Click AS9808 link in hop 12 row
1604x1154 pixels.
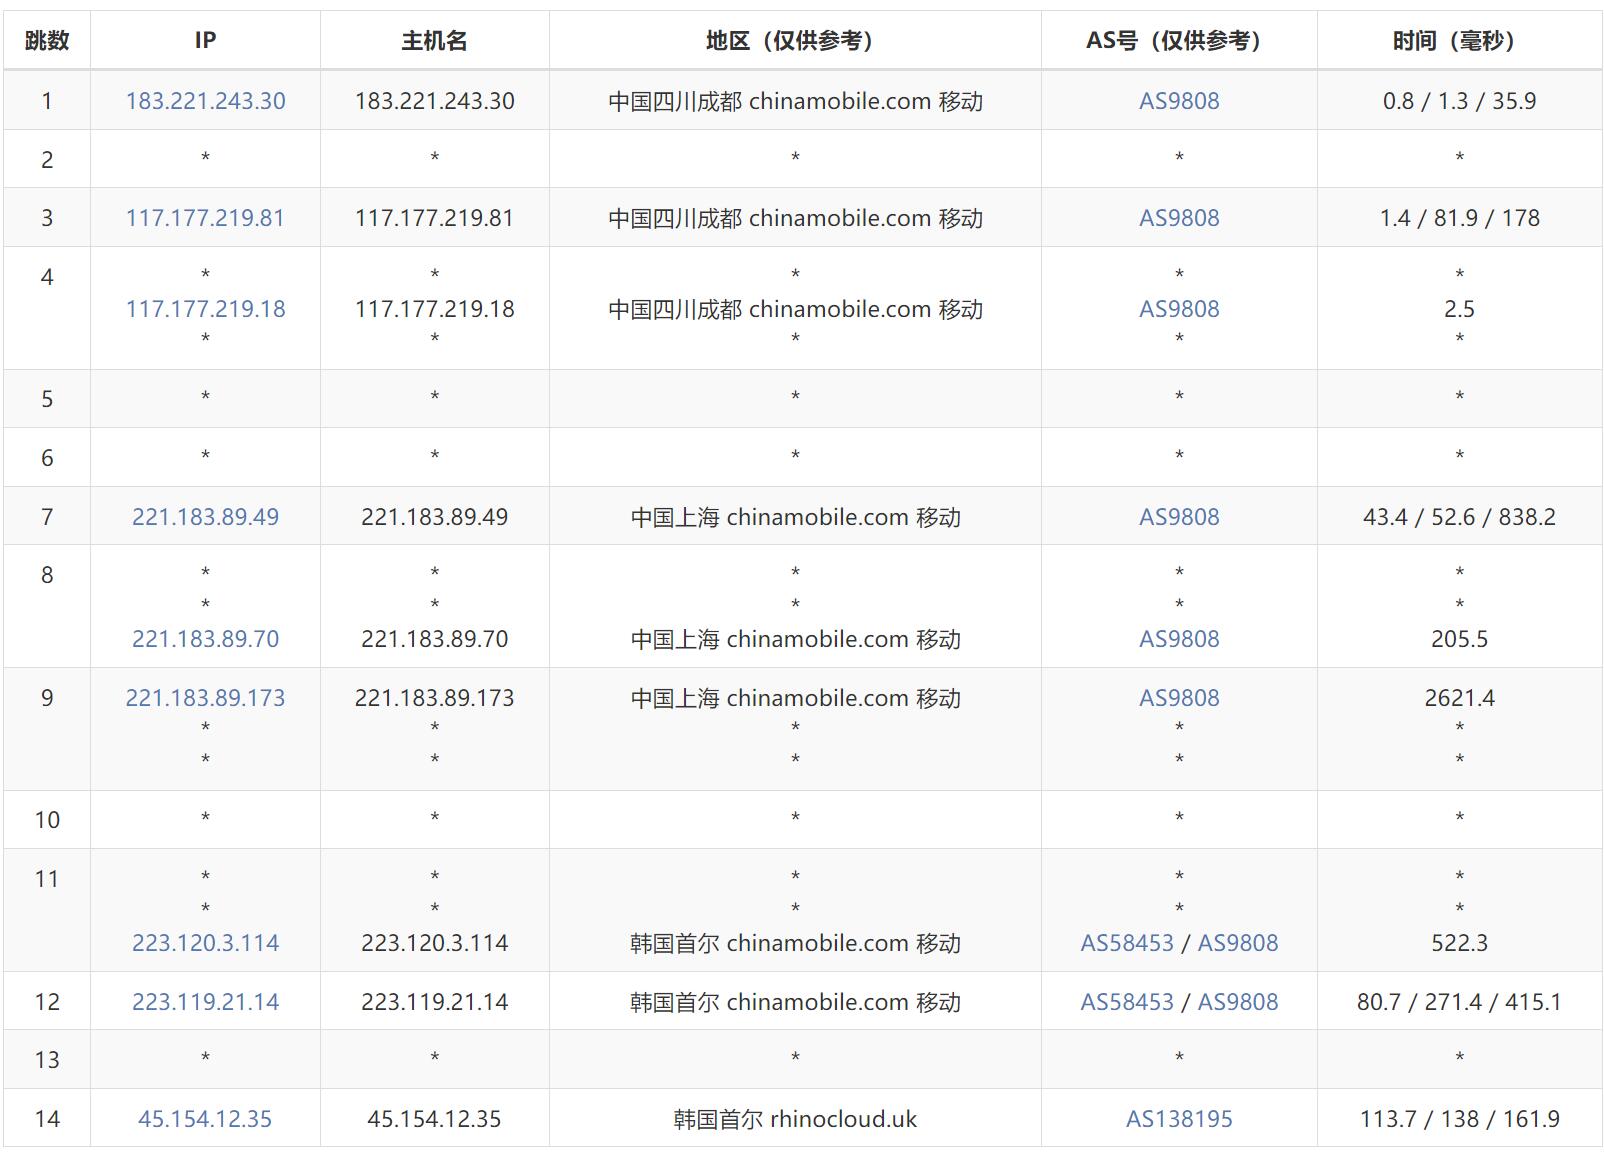click(x=1238, y=1002)
